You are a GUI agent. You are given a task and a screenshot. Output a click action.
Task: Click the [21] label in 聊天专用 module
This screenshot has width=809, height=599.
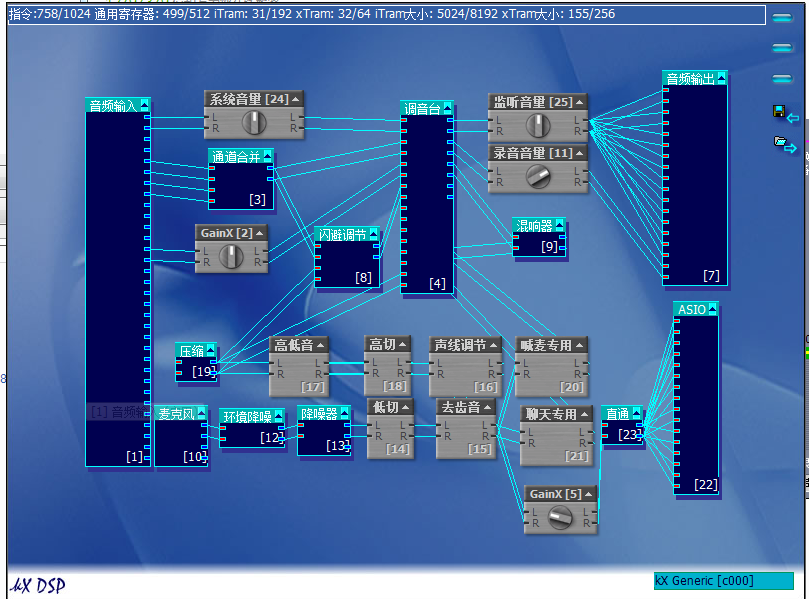click(576, 456)
